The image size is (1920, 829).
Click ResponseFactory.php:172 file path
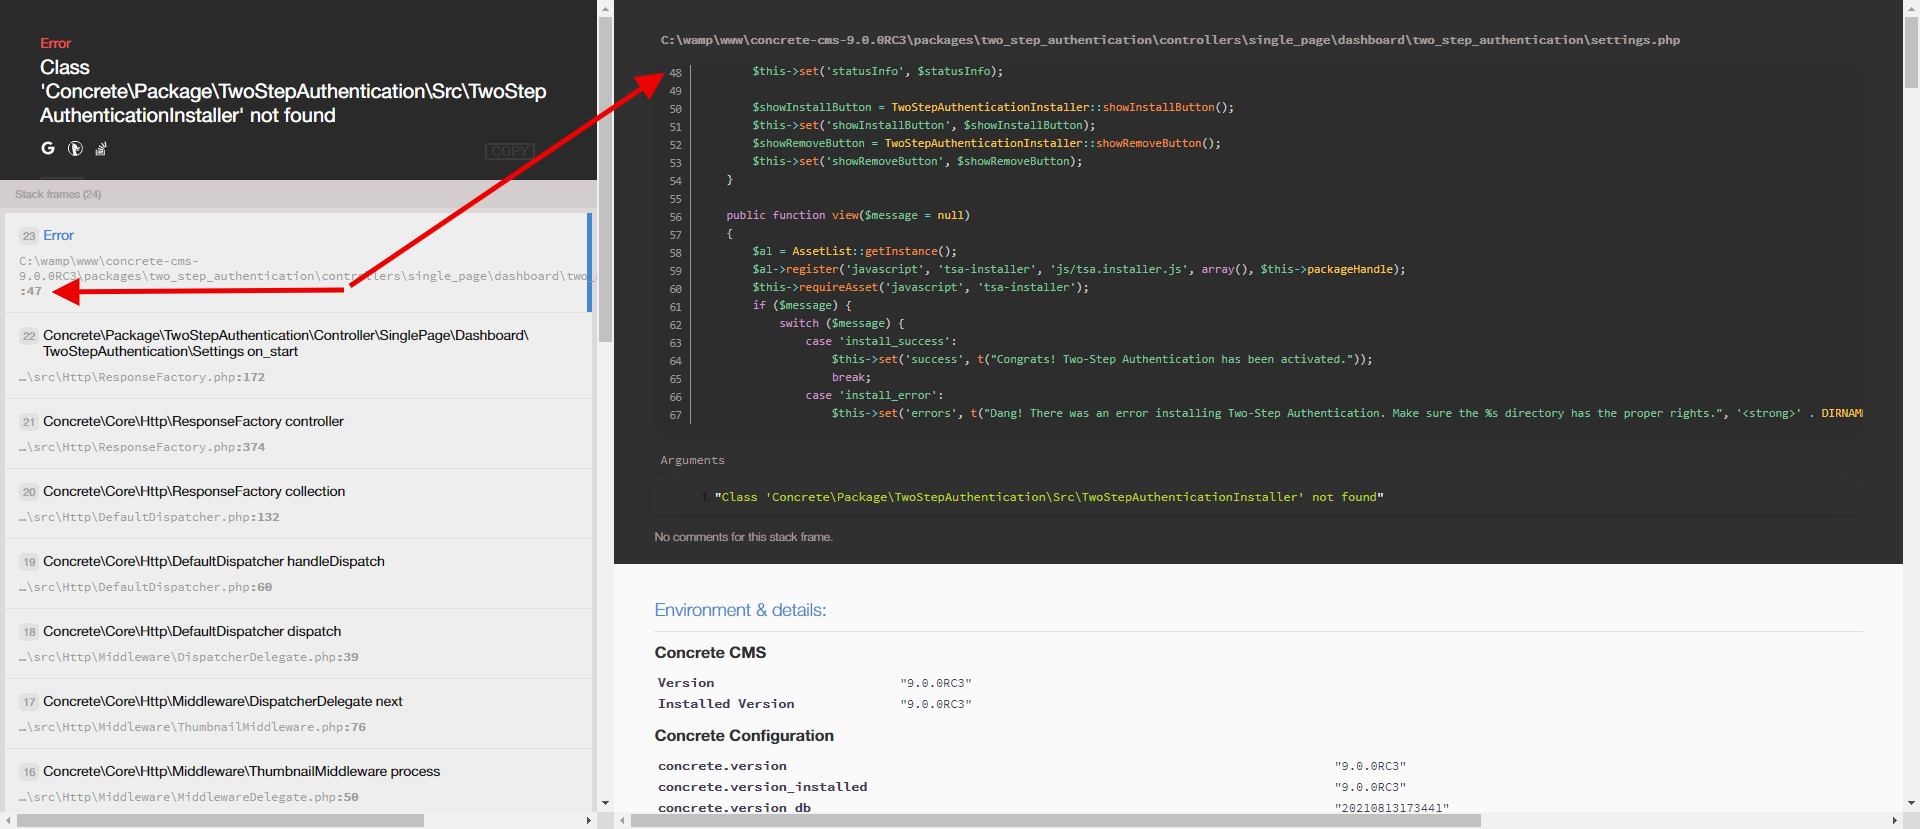141,377
